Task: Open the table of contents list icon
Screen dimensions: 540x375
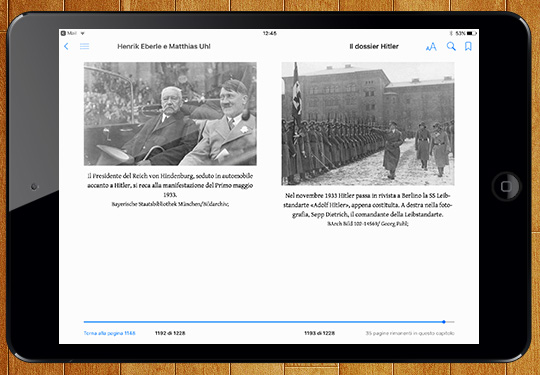Action: [x=84, y=46]
